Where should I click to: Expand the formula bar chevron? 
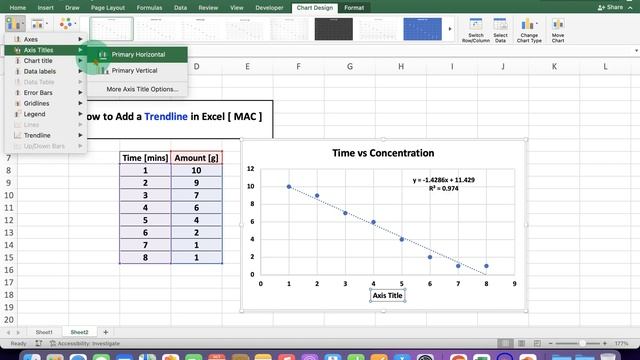click(636, 51)
